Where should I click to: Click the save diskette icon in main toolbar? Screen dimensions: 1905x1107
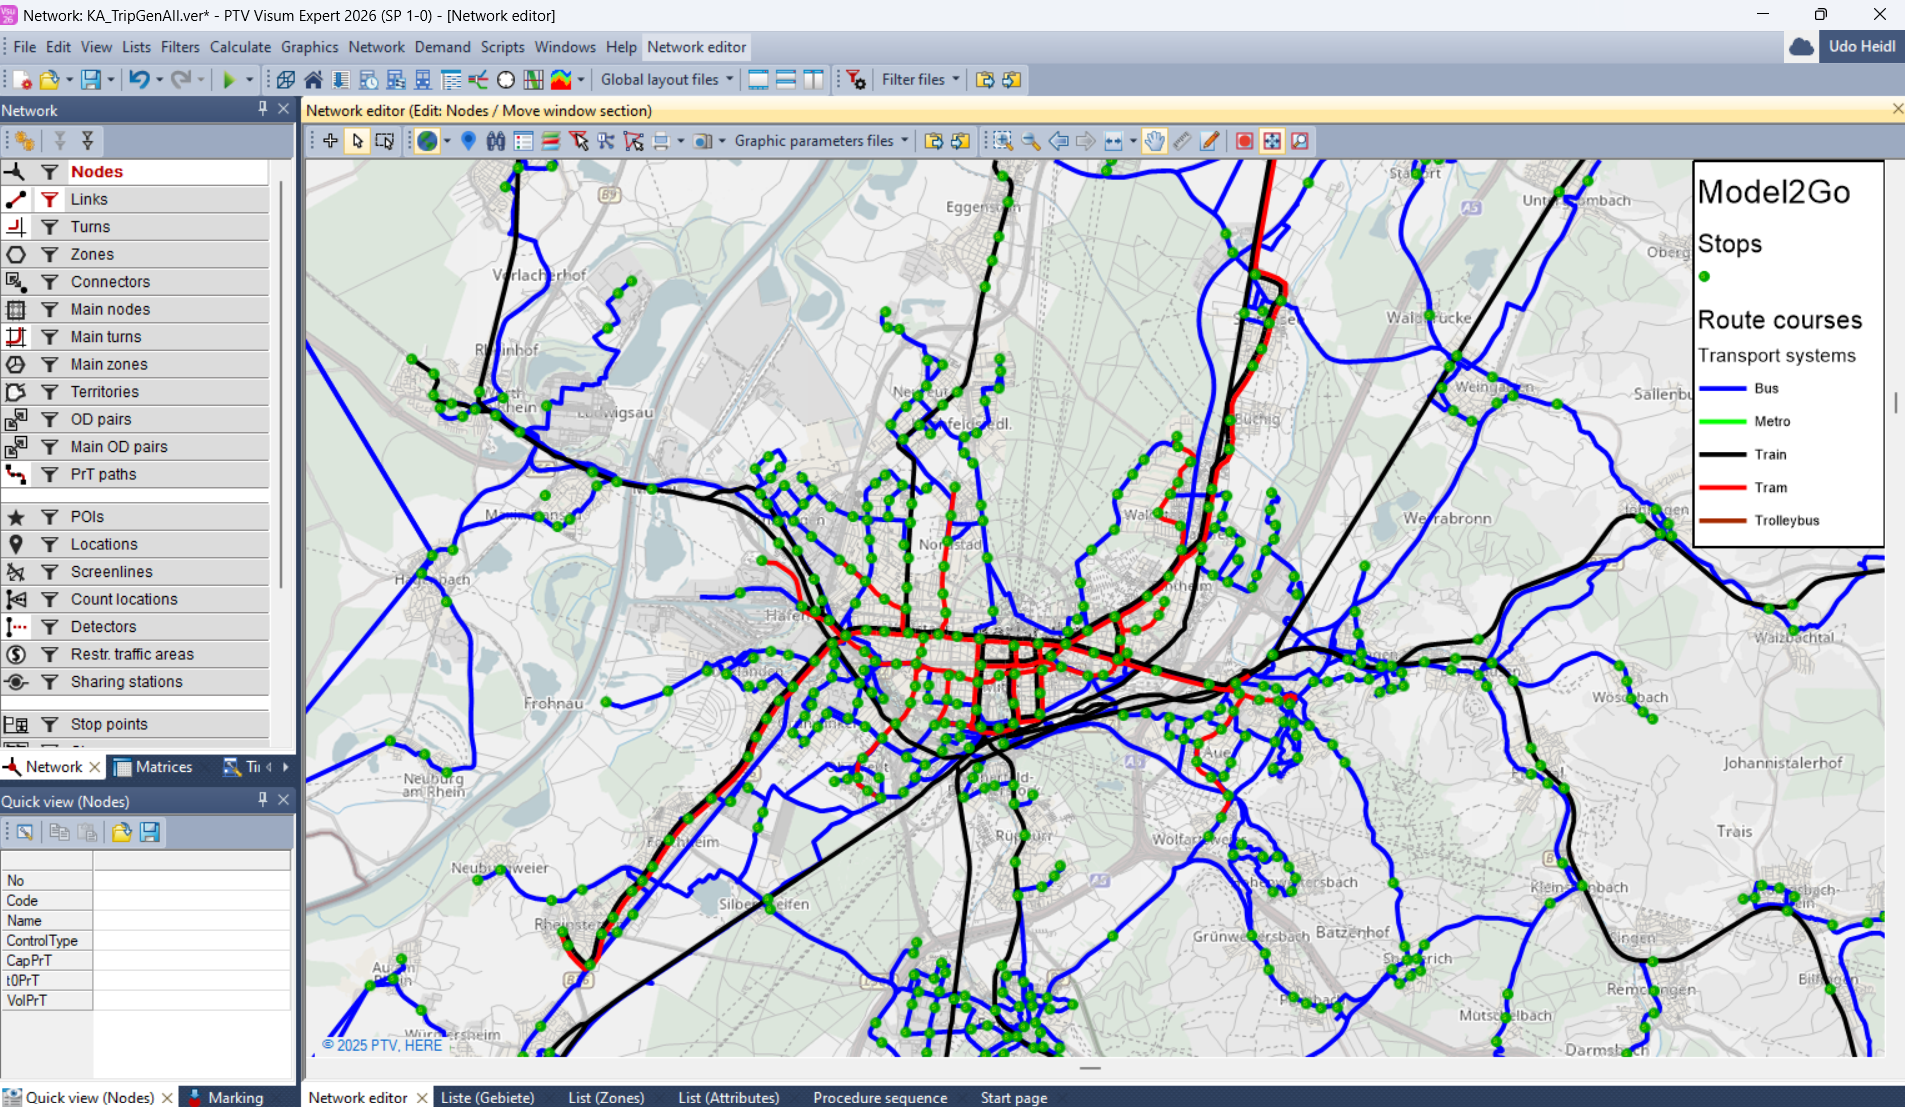91,80
